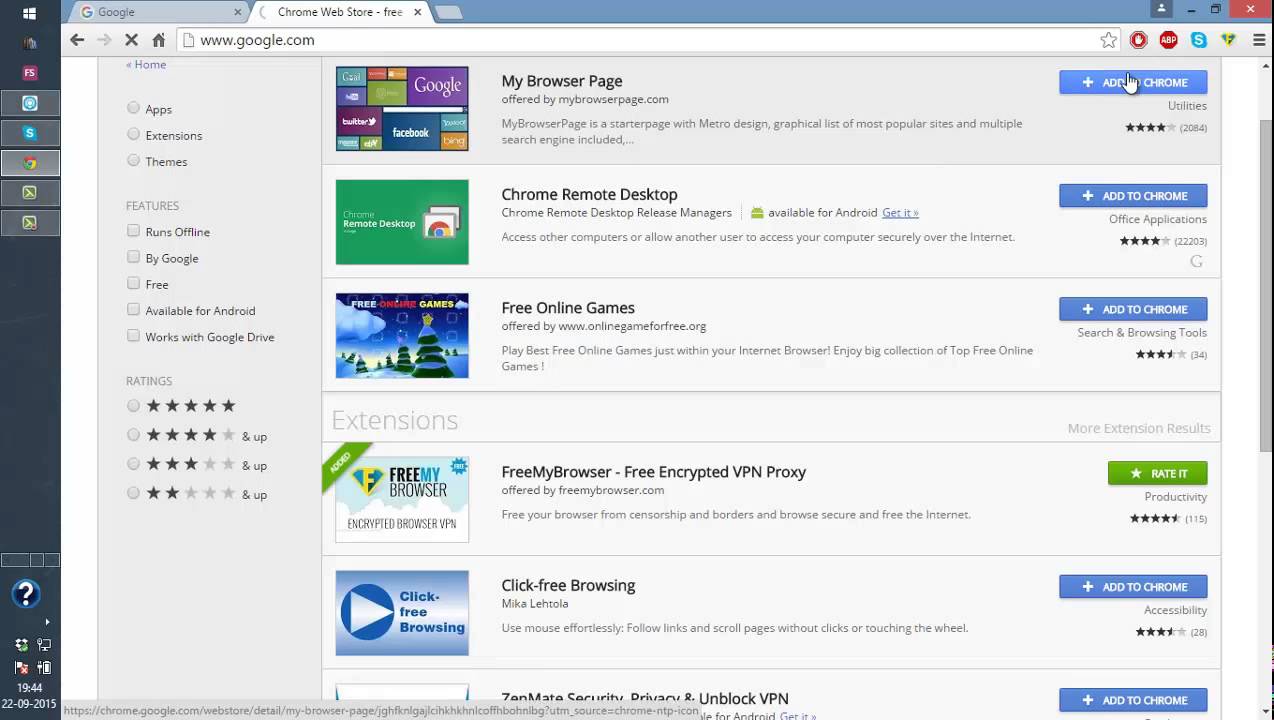This screenshot has height=720, width=1274.
Task: Open the browser home page icon
Action: [x=158, y=40]
